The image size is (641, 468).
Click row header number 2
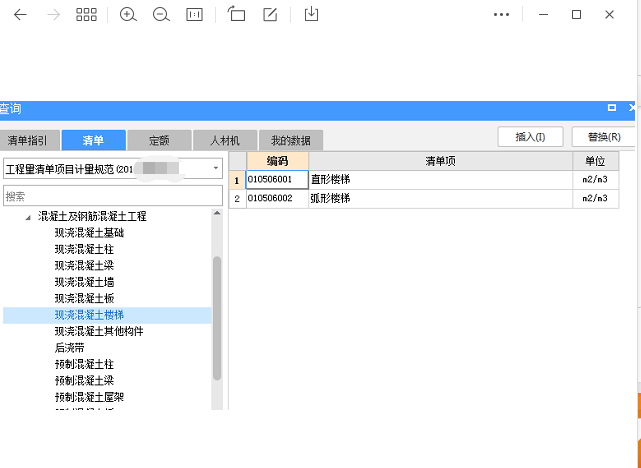click(x=237, y=199)
